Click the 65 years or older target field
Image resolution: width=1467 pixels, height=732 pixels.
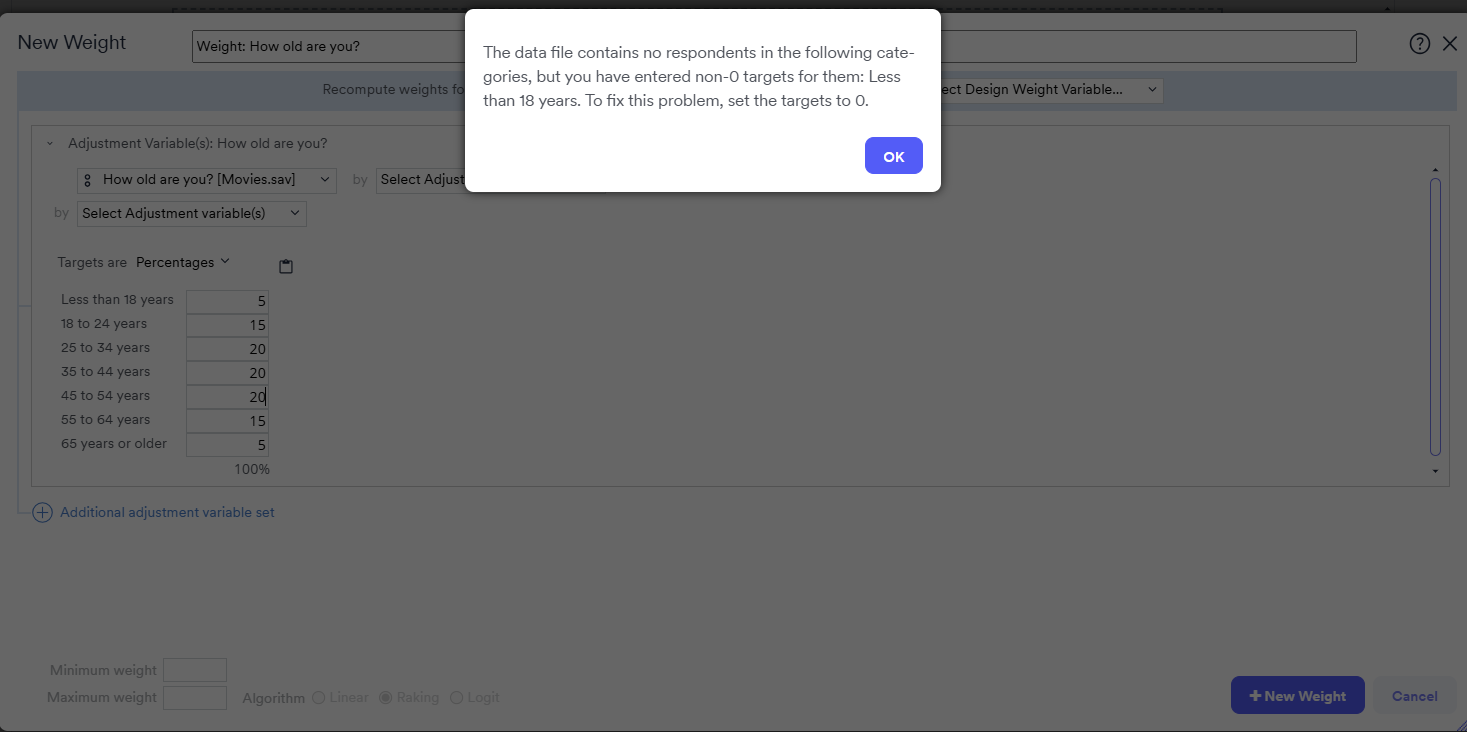pyautogui.click(x=227, y=445)
